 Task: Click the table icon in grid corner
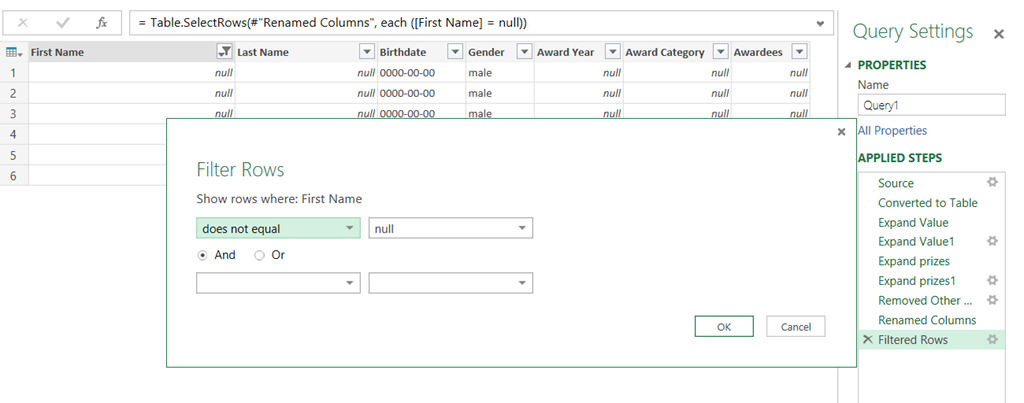pyautogui.click(x=14, y=52)
